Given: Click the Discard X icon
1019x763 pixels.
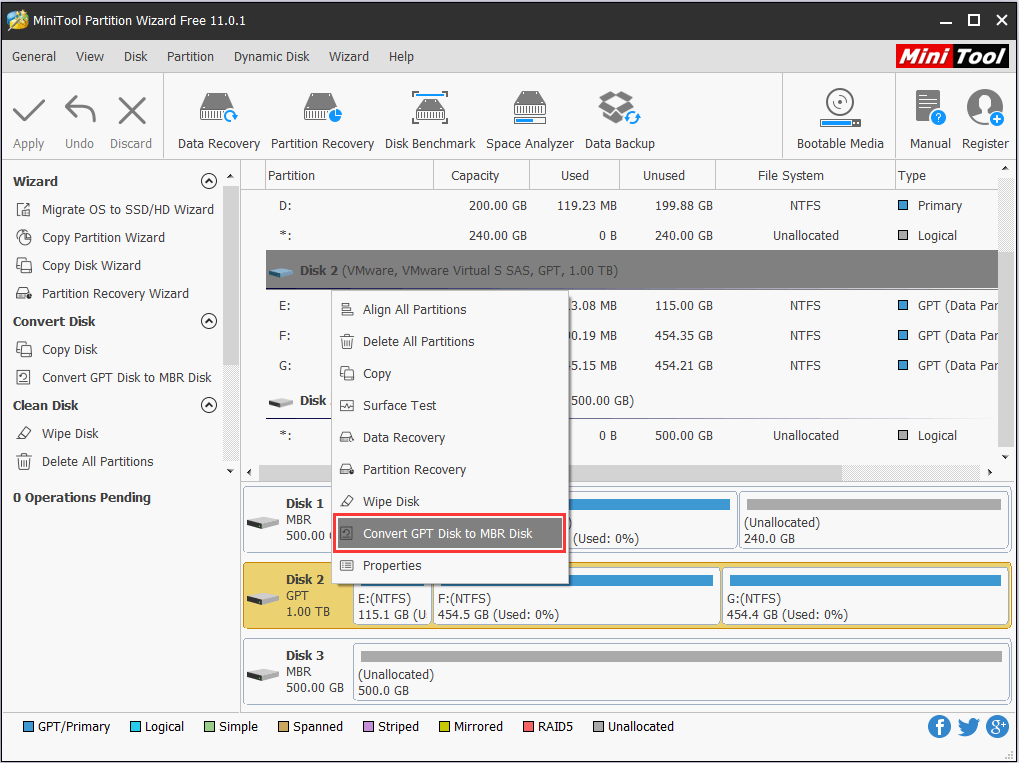Looking at the screenshot, I should (x=132, y=110).
